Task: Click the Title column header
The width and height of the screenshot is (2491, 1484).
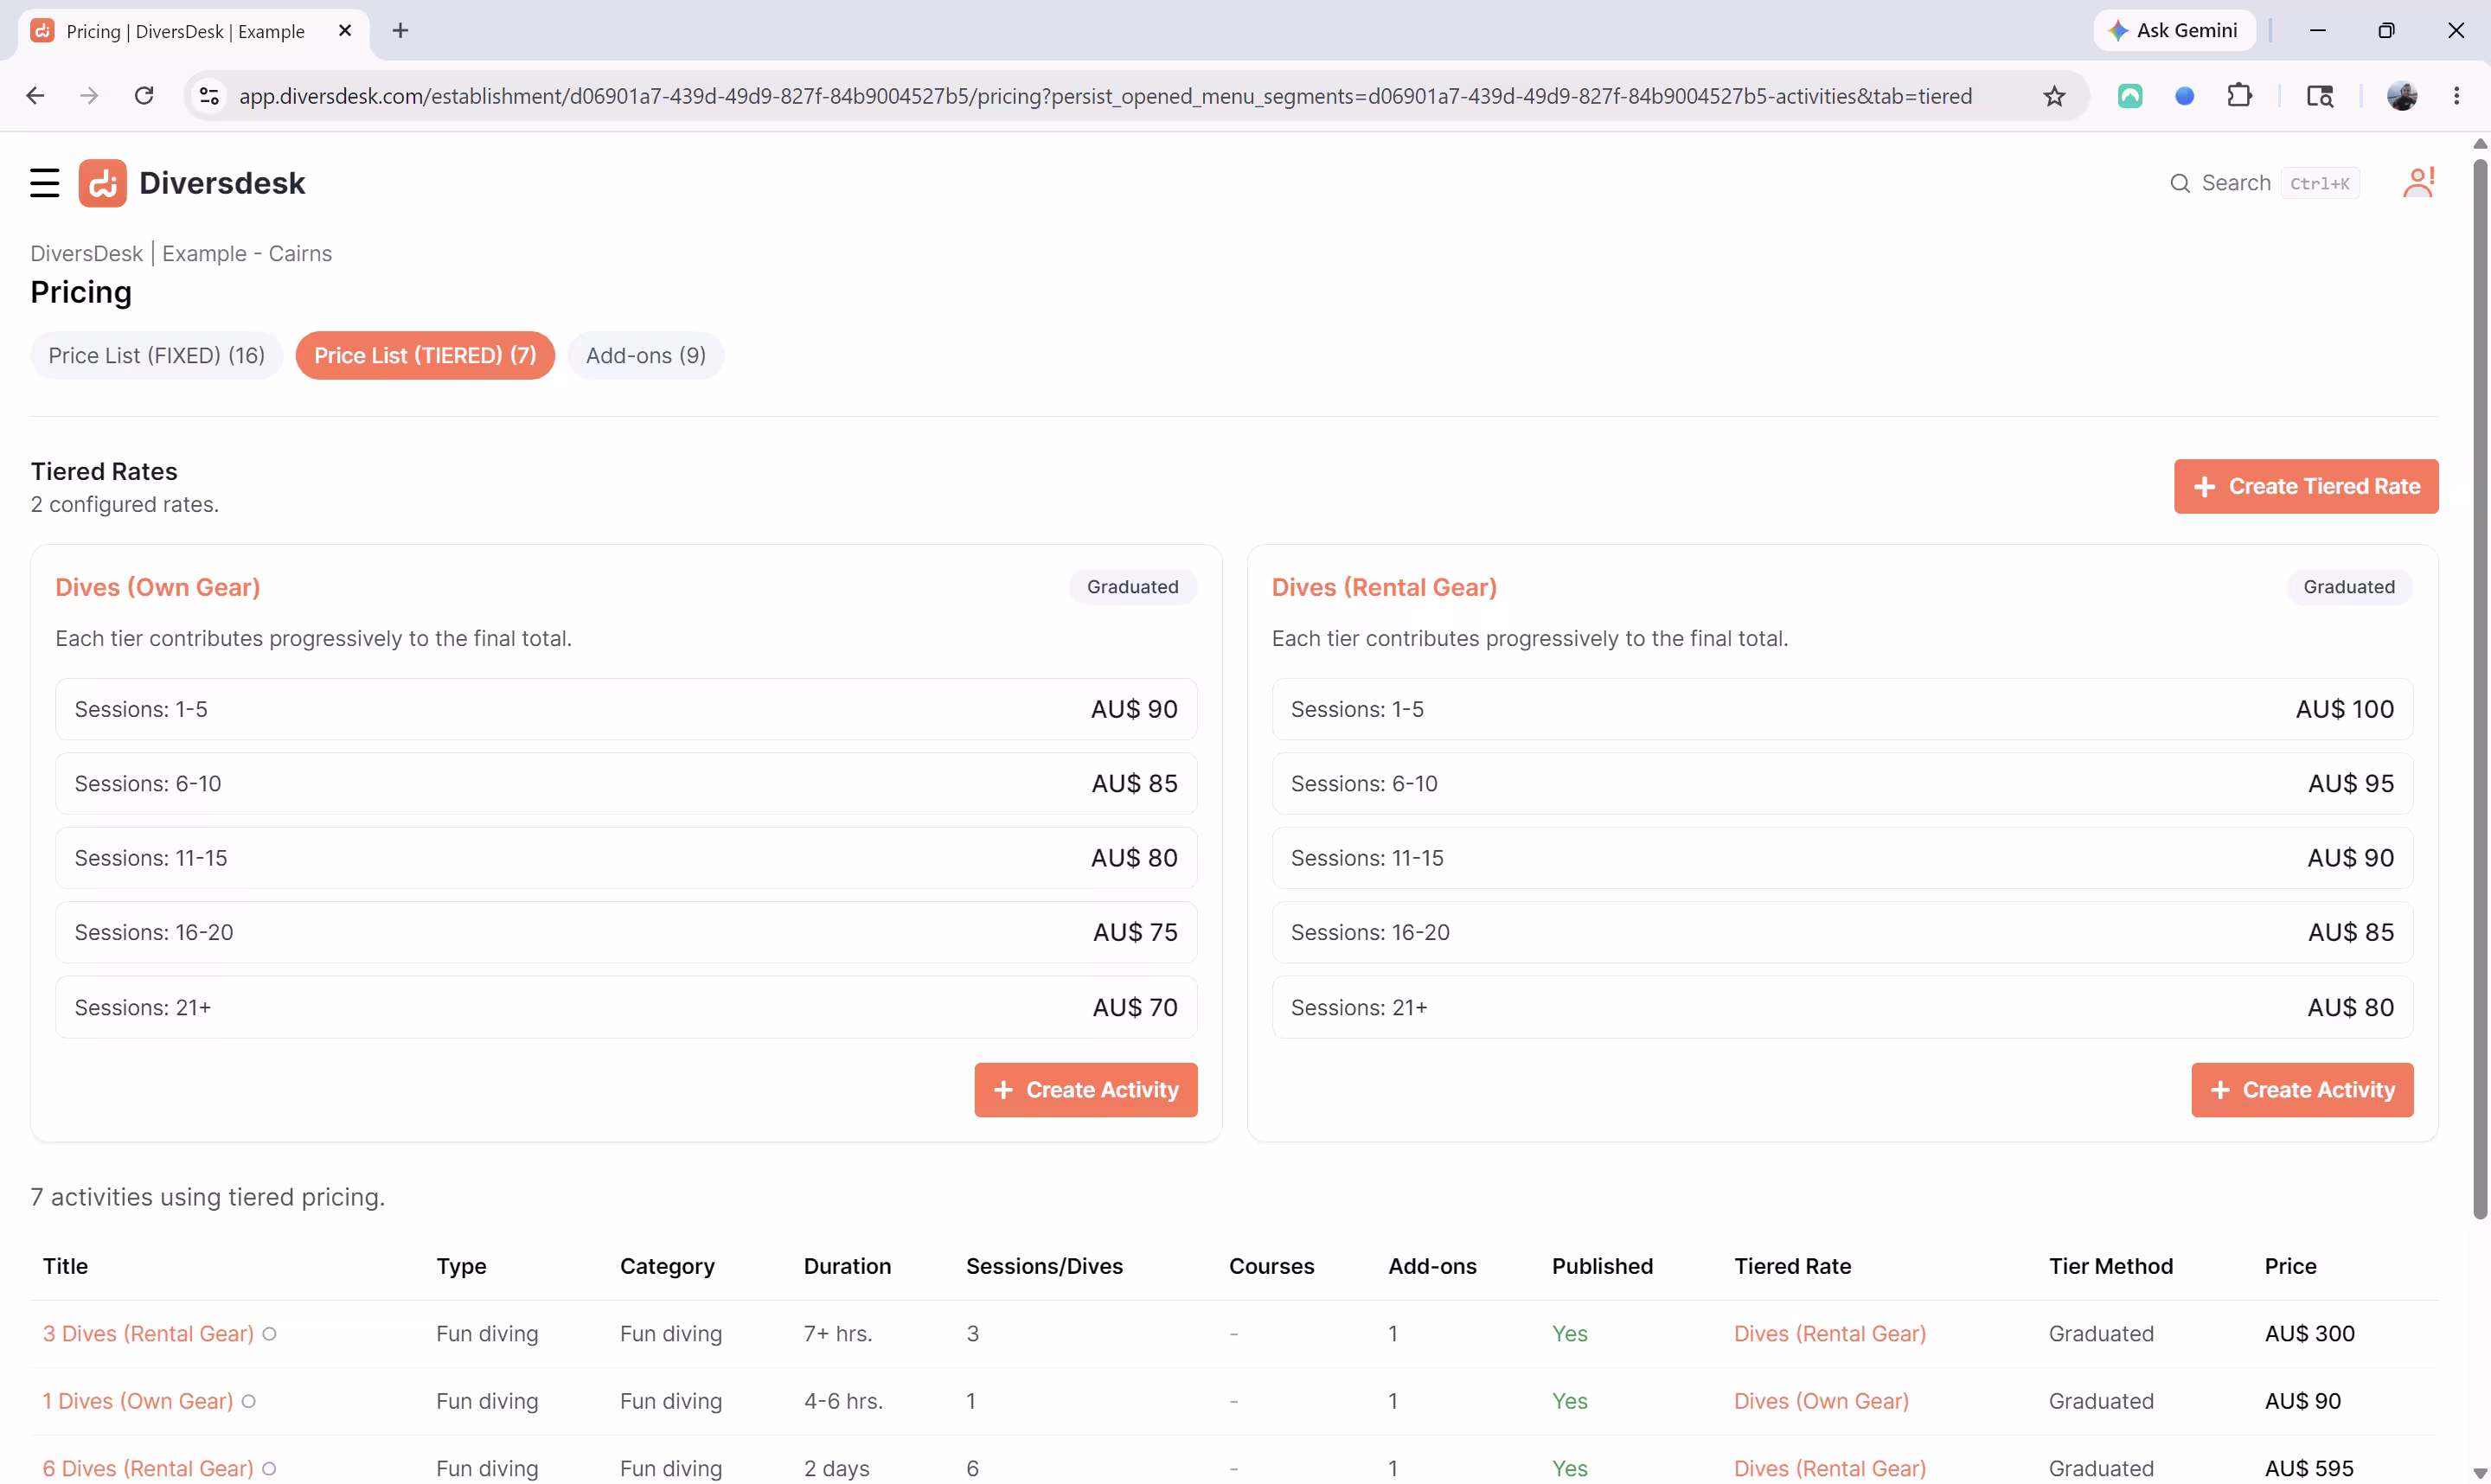Action: pos(65,1266)
